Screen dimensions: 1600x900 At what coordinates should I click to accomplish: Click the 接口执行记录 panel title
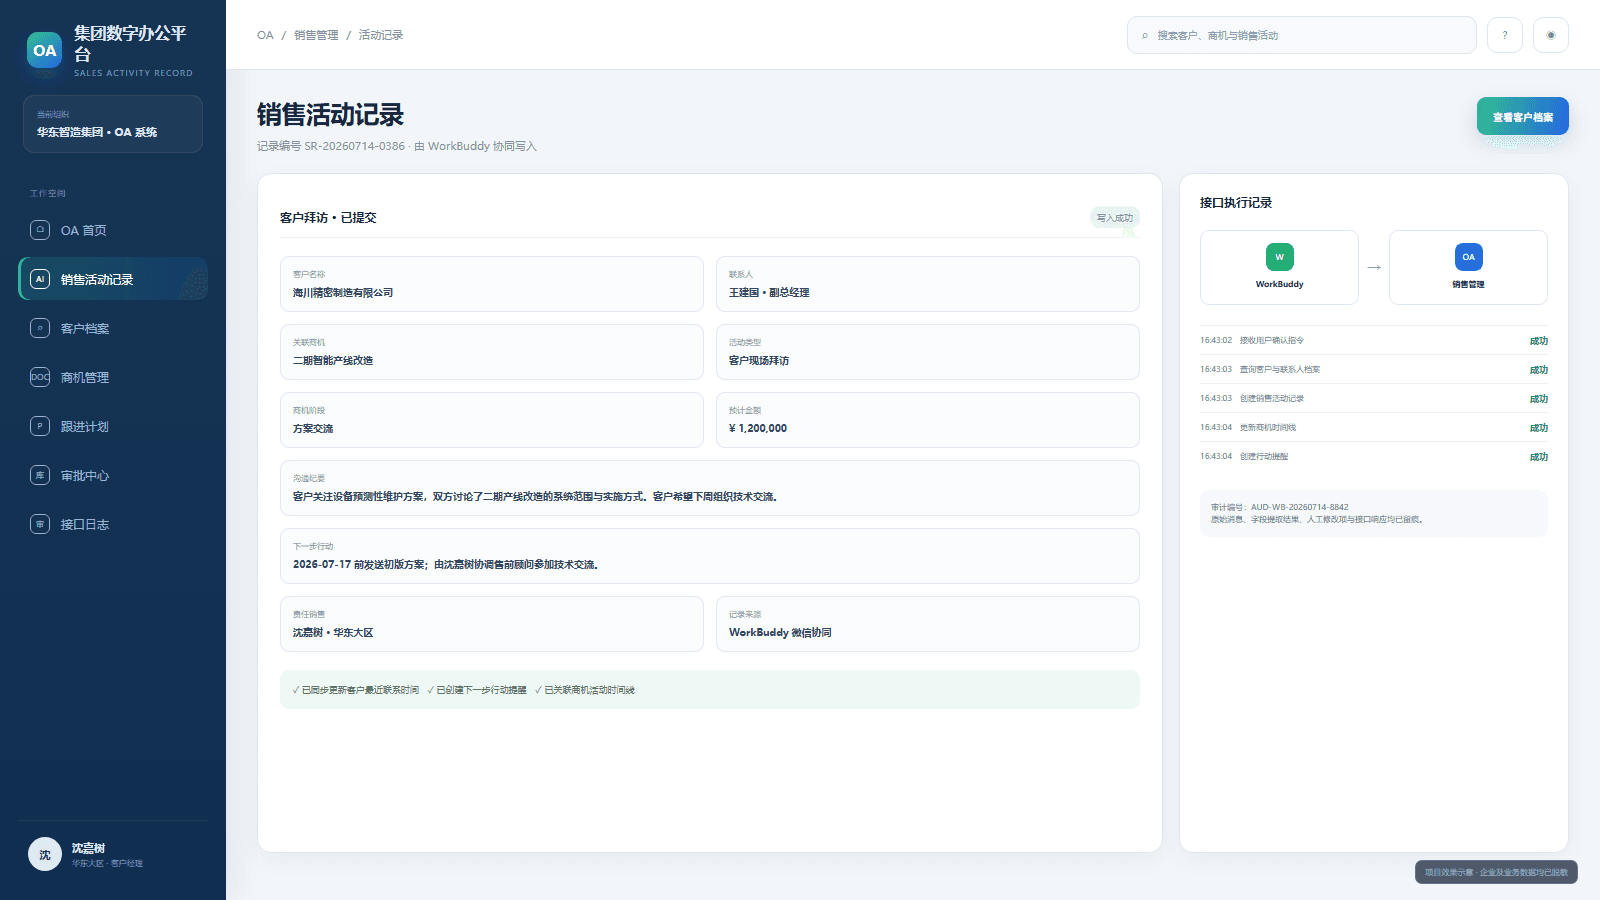(x=1236, y=203)
